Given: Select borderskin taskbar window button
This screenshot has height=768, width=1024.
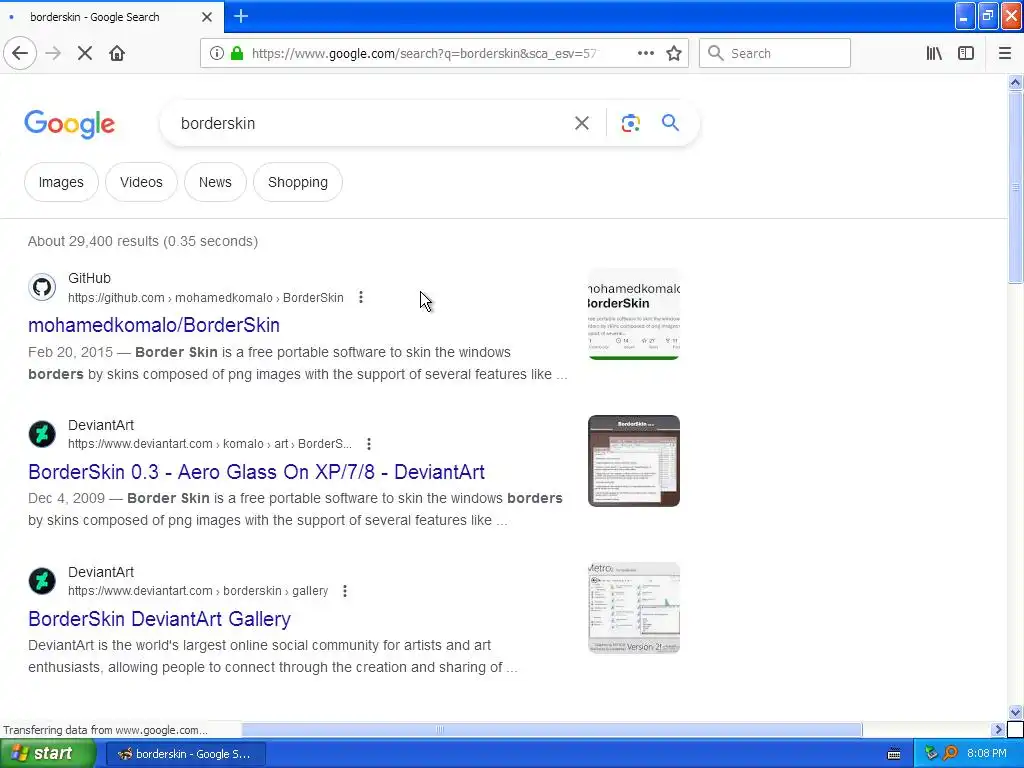Looking at the screenshot, I should tap(185, 754).
